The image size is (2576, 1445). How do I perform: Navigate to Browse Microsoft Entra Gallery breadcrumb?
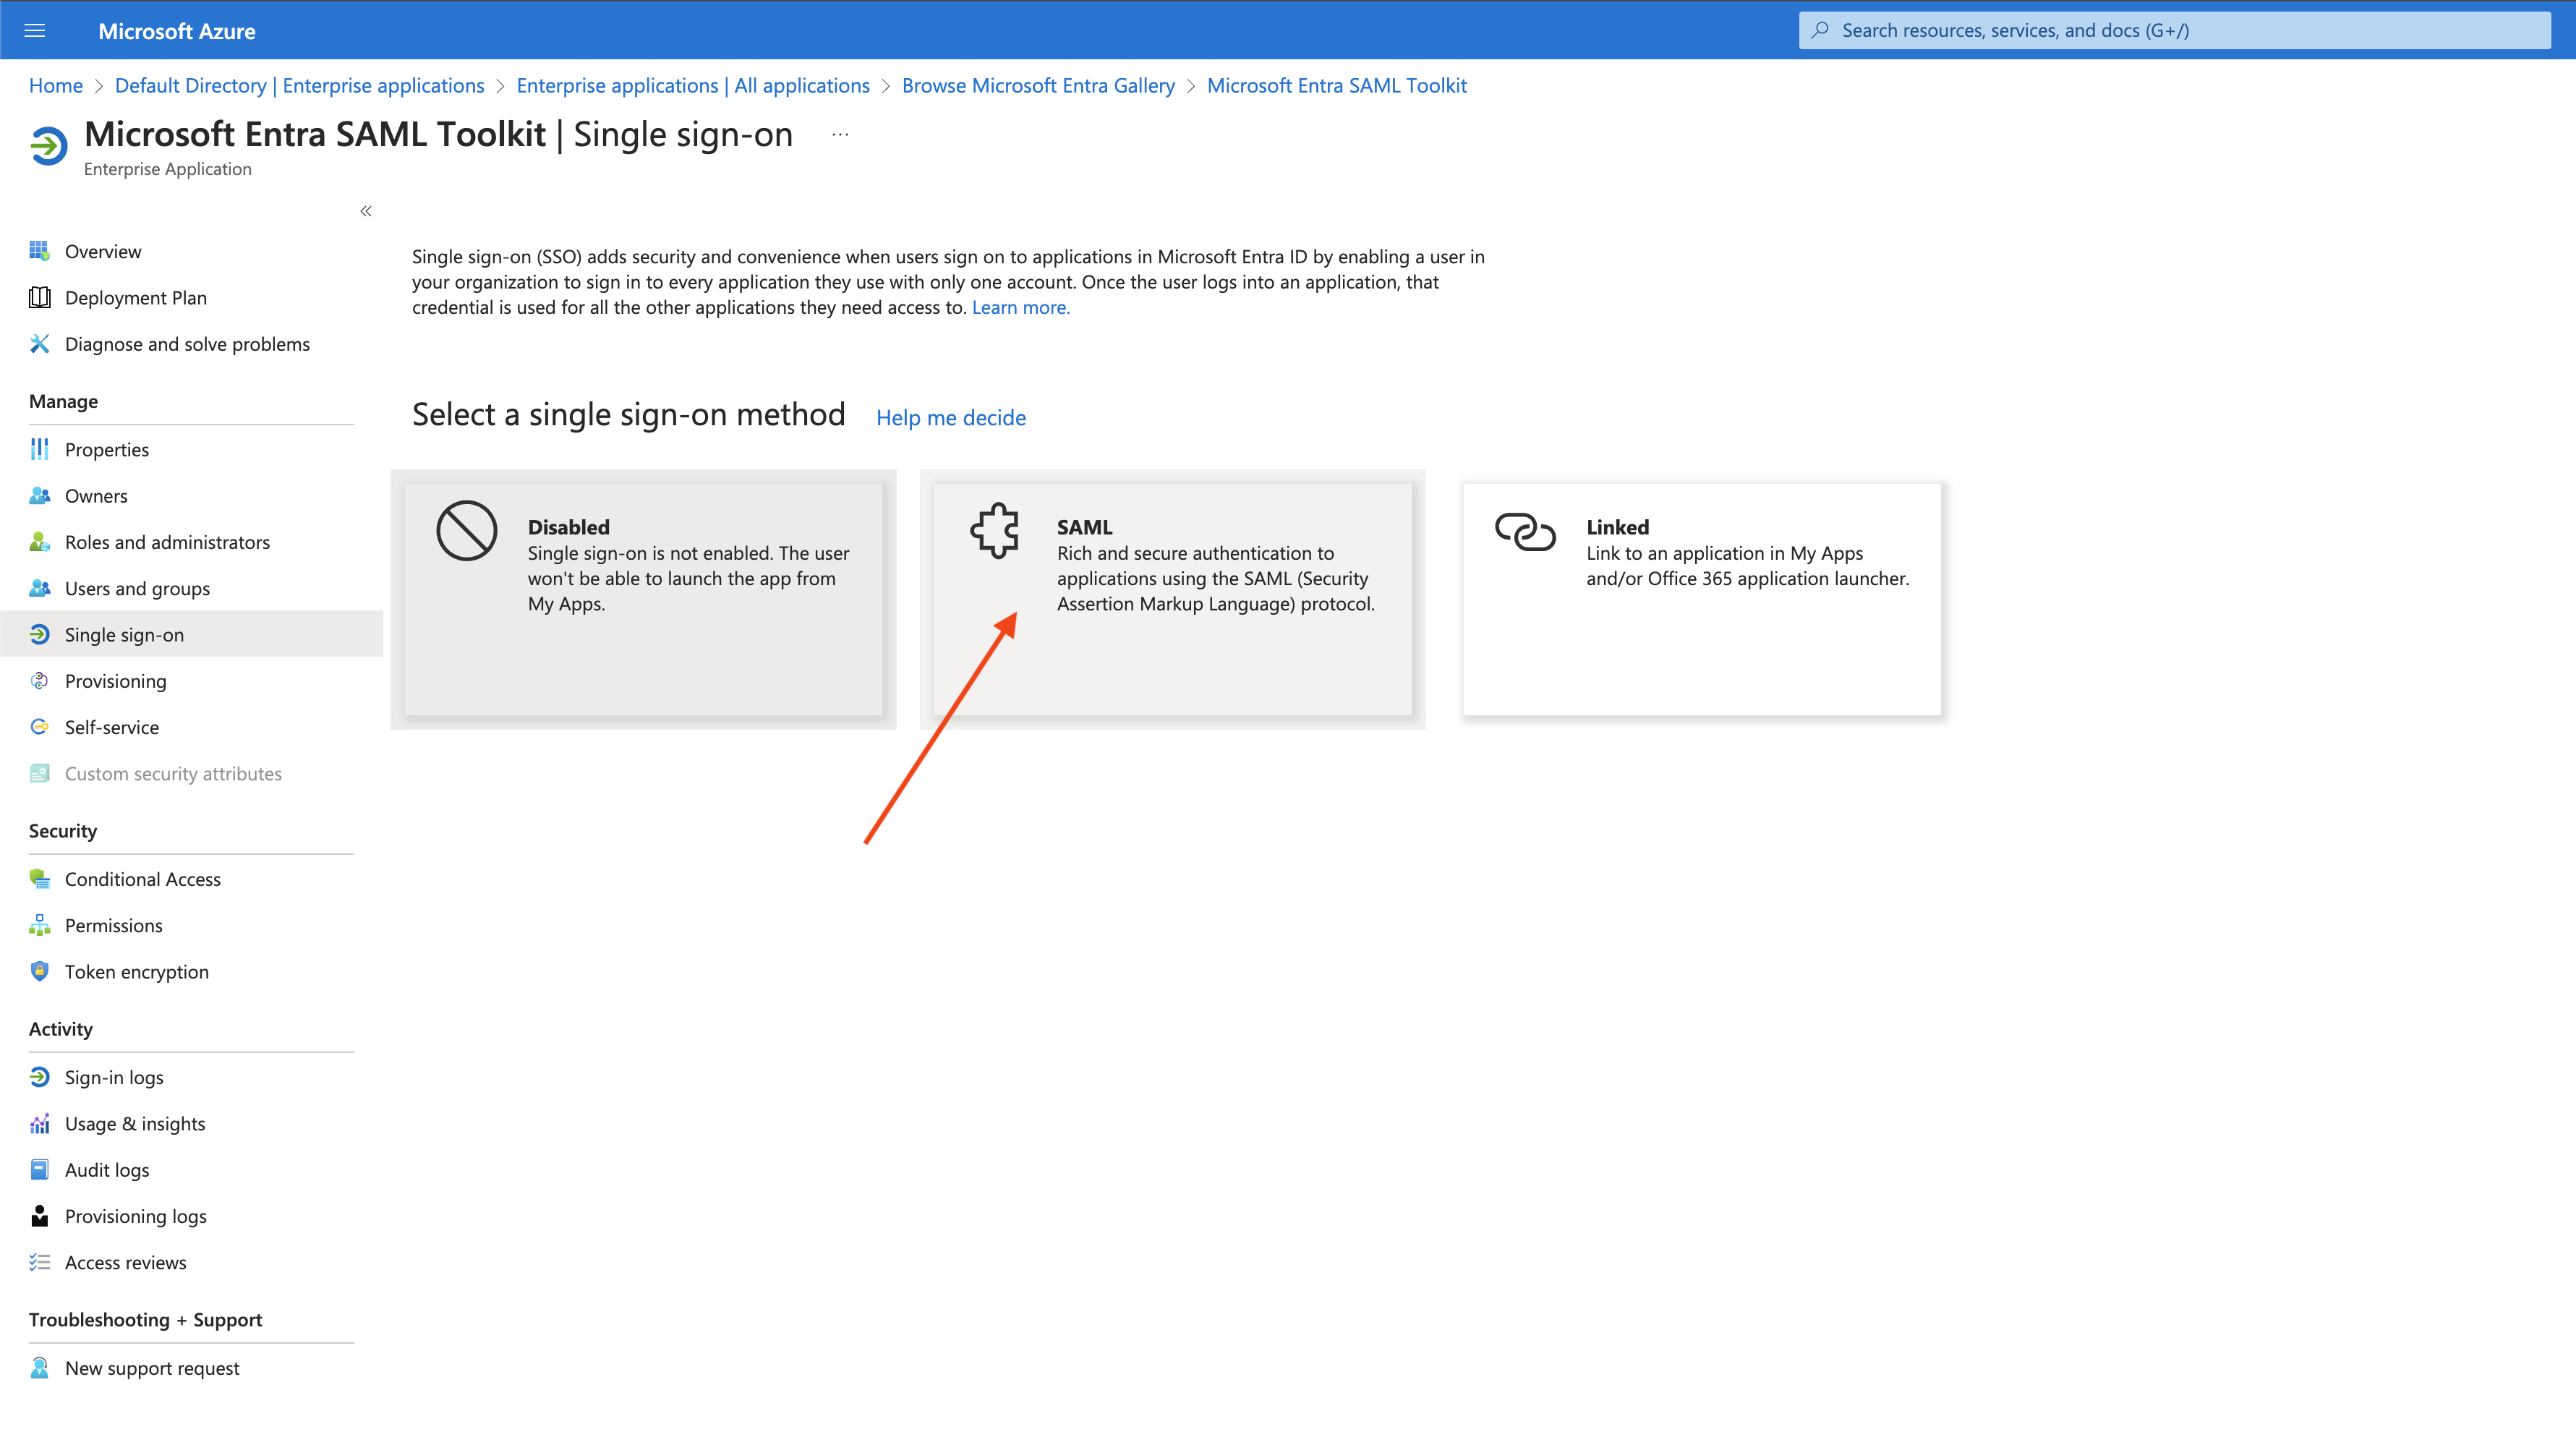tap(1038, 85)
